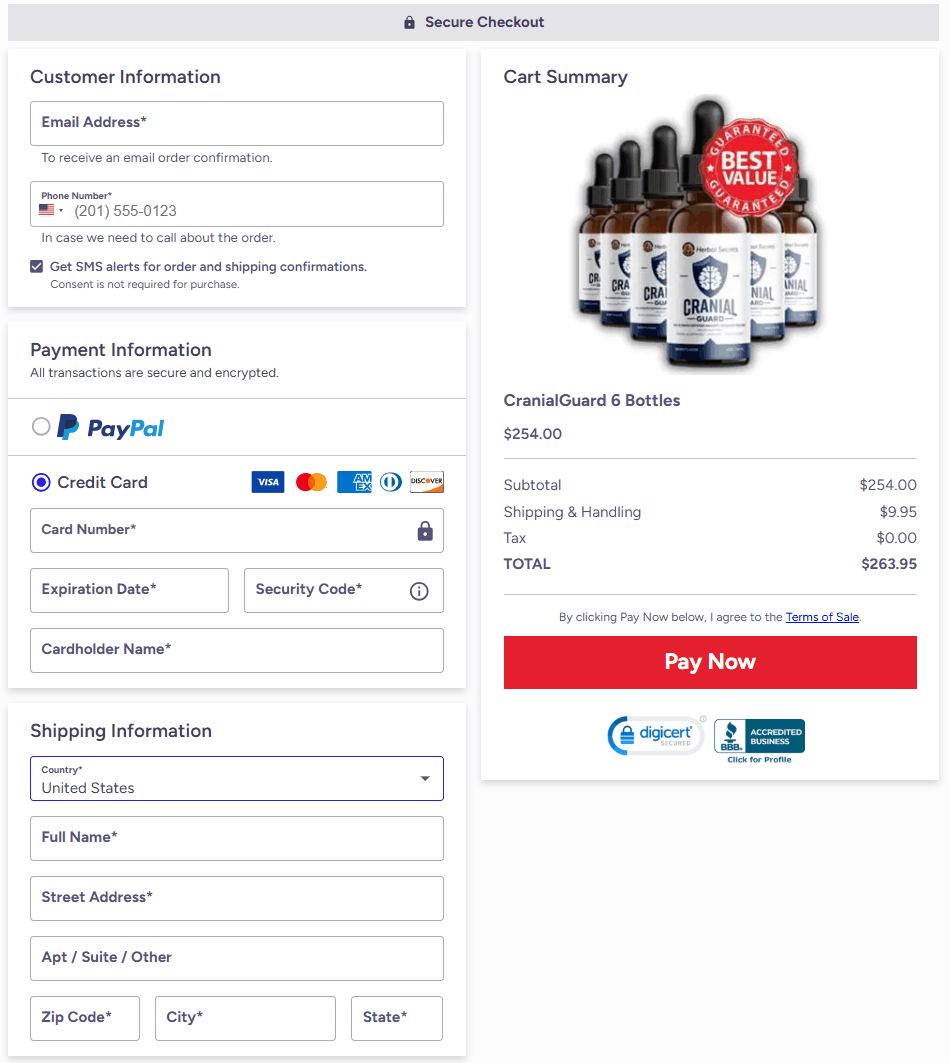Viewport: 949px width, 1063px height.
Task: Click the Cardholder Name field
Action: pos(237,651)
